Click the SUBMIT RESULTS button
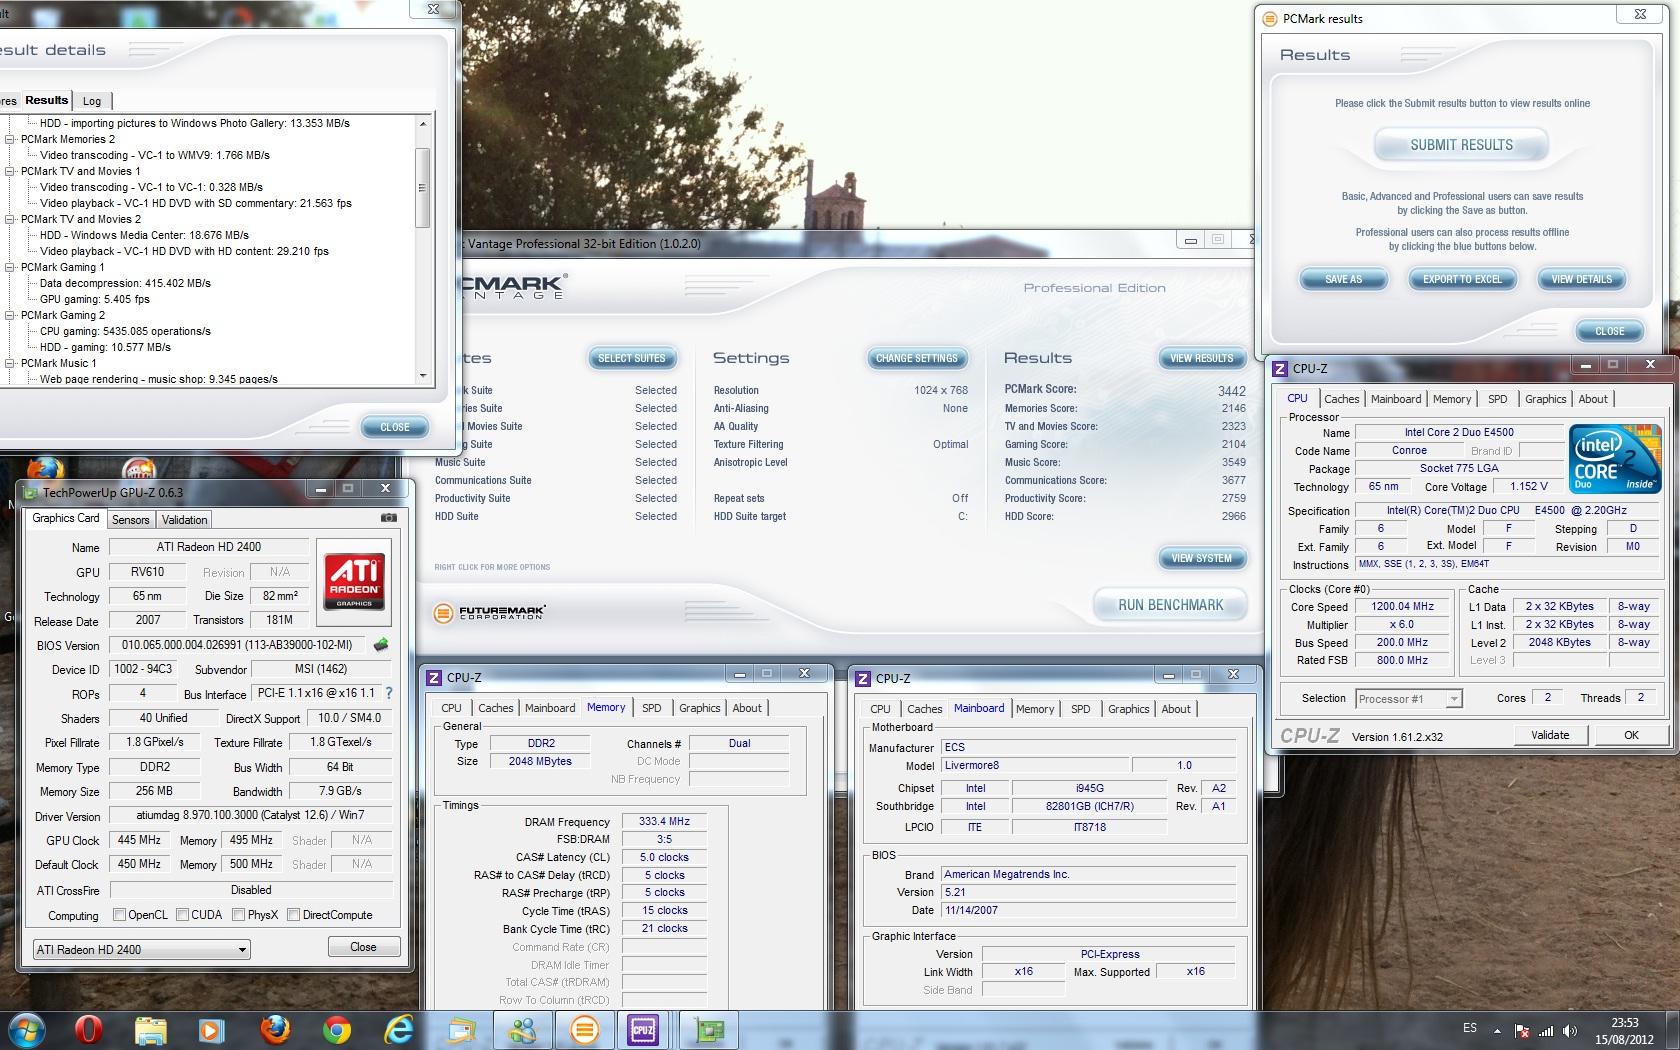 tap(1461, 145)
